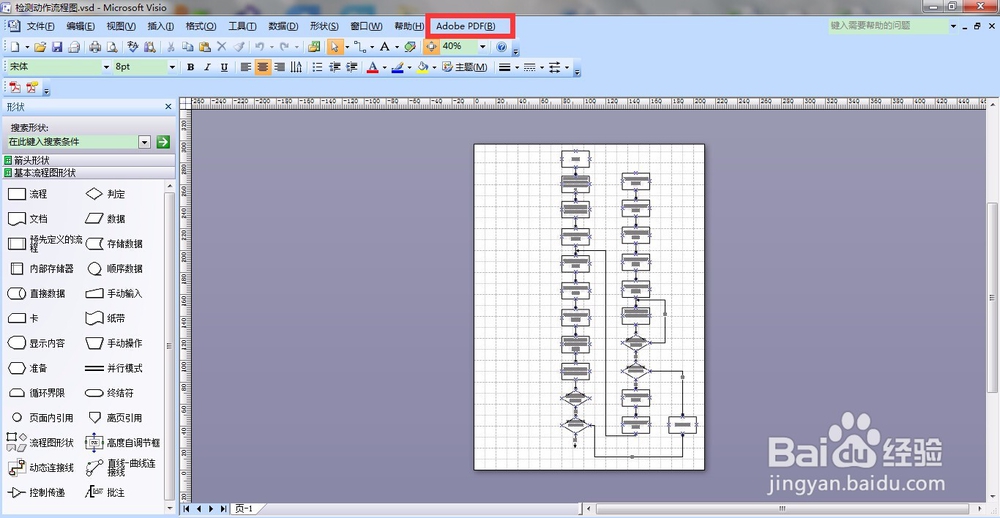Open a file with the Open folder icon
Screen dimensions: 1000x518
coord(40,47)
